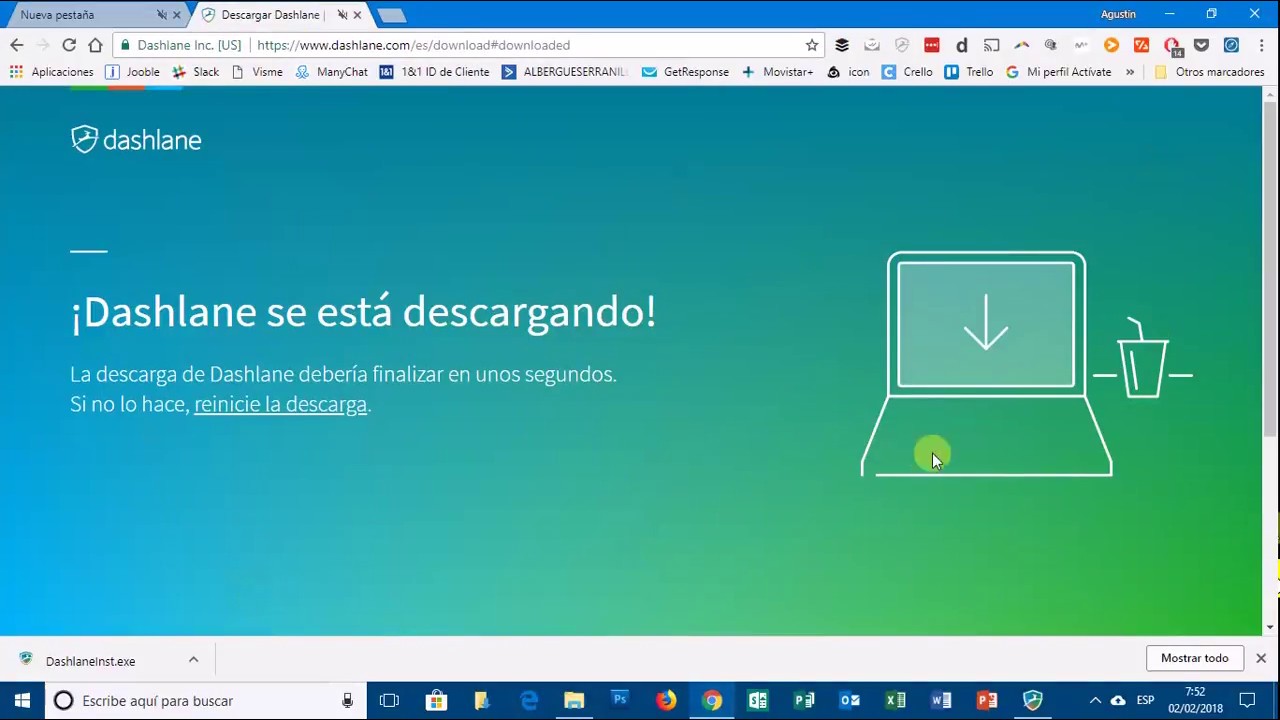Launch Microsoft Store from taskbar
Viewport: 1280px width, 720px height.
coord(436,701)
